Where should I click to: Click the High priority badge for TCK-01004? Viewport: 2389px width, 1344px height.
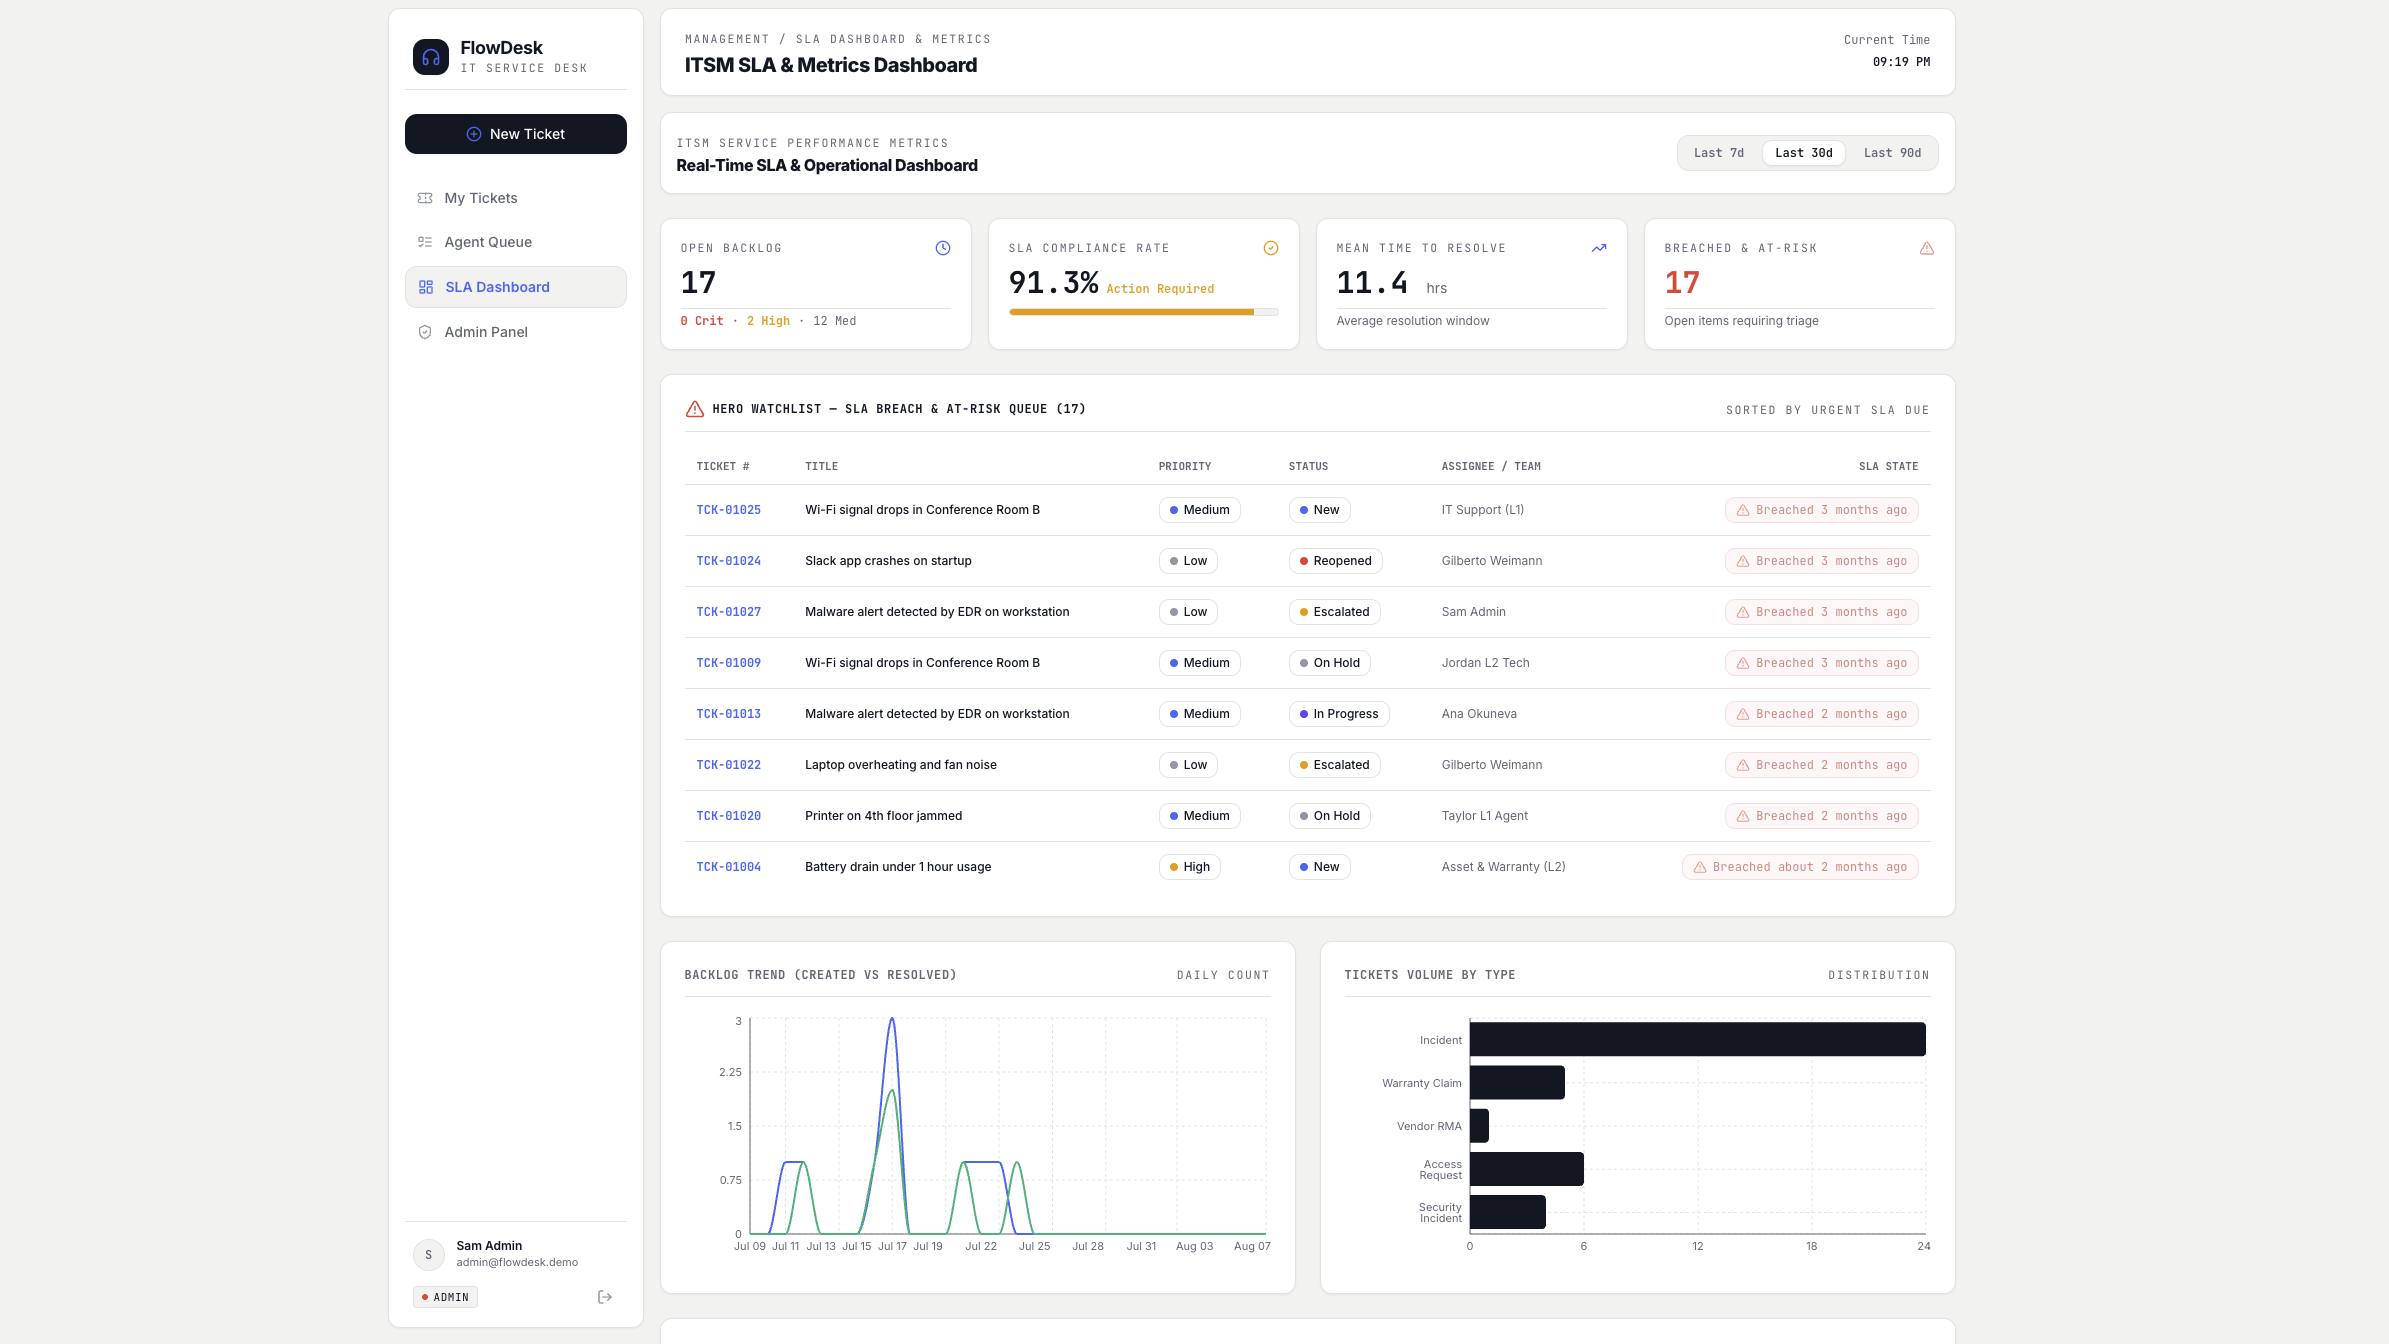[1189, 867]
